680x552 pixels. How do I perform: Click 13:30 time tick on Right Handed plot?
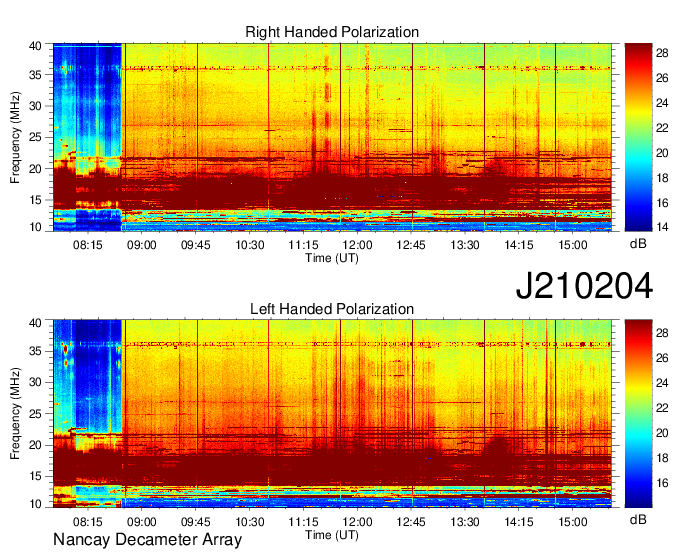pyautogui.click(x=465, y=245)
